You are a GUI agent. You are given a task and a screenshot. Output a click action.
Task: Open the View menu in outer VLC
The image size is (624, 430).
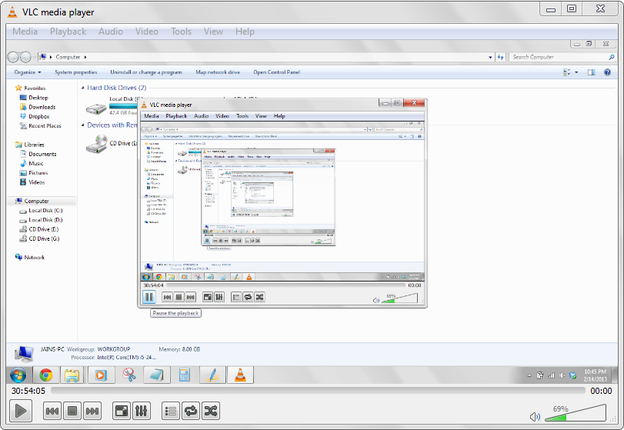(213, 31)
